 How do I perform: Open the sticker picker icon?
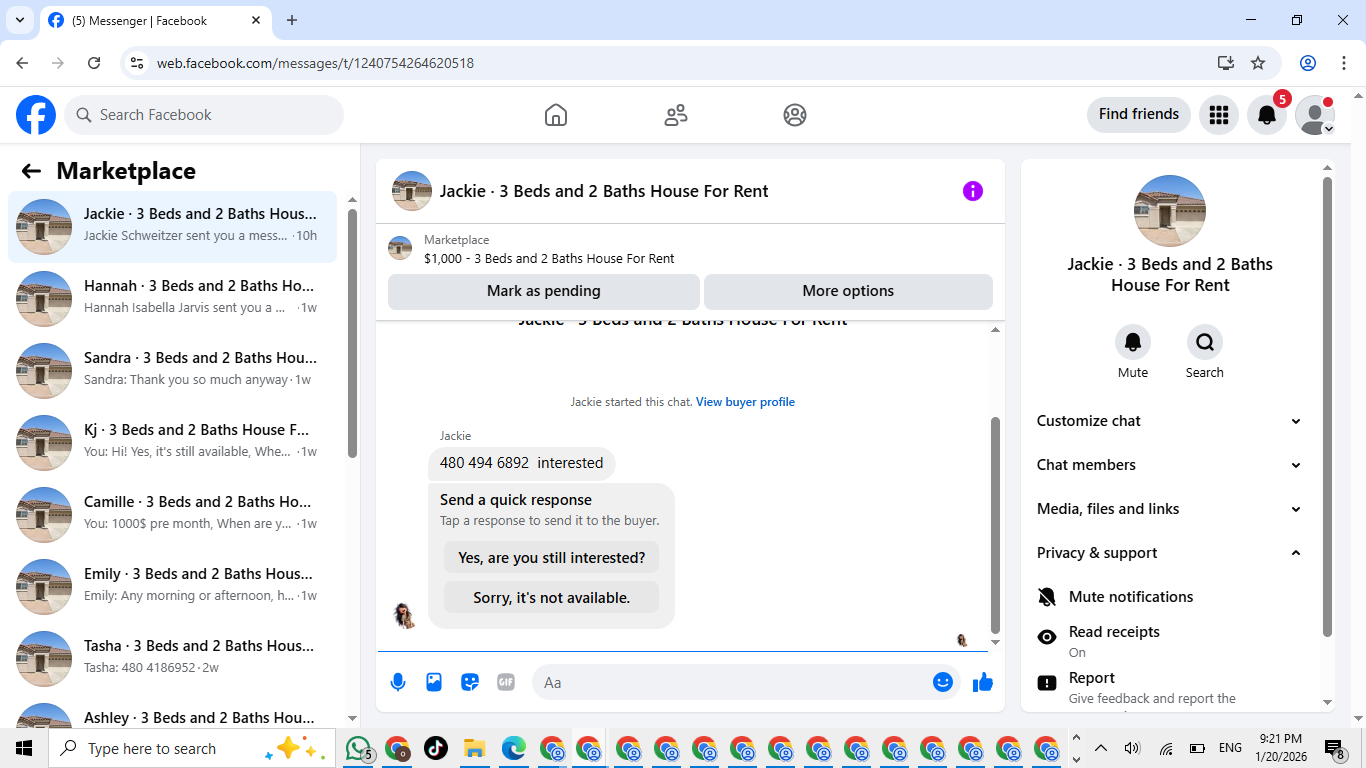470,682
